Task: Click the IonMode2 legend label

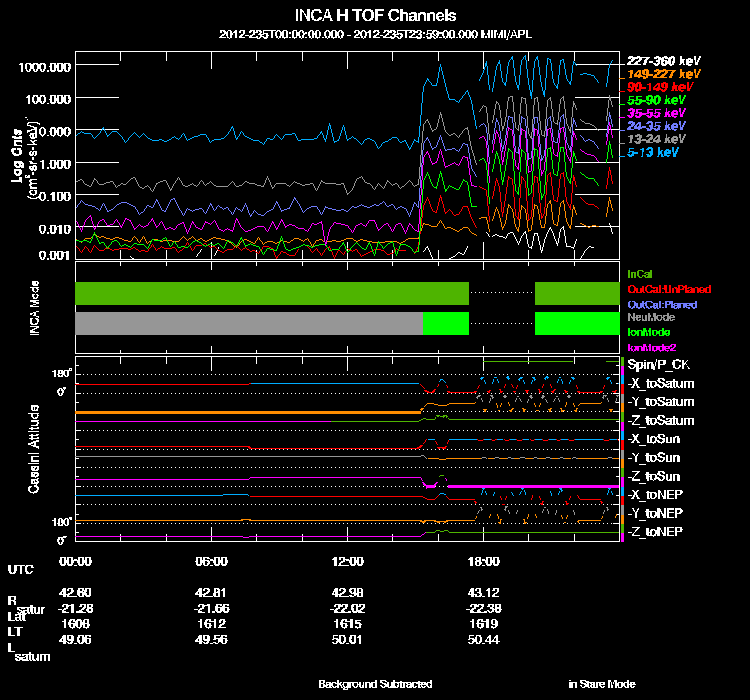Action: [651, 347]
